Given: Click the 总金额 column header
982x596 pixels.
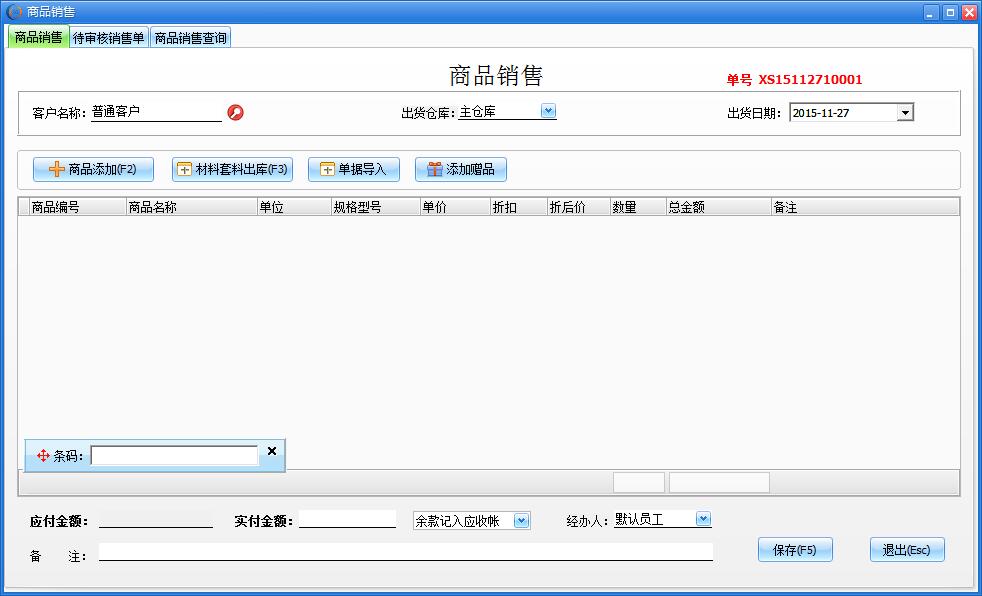Looking at the screenshot, I should click(719, 207).
